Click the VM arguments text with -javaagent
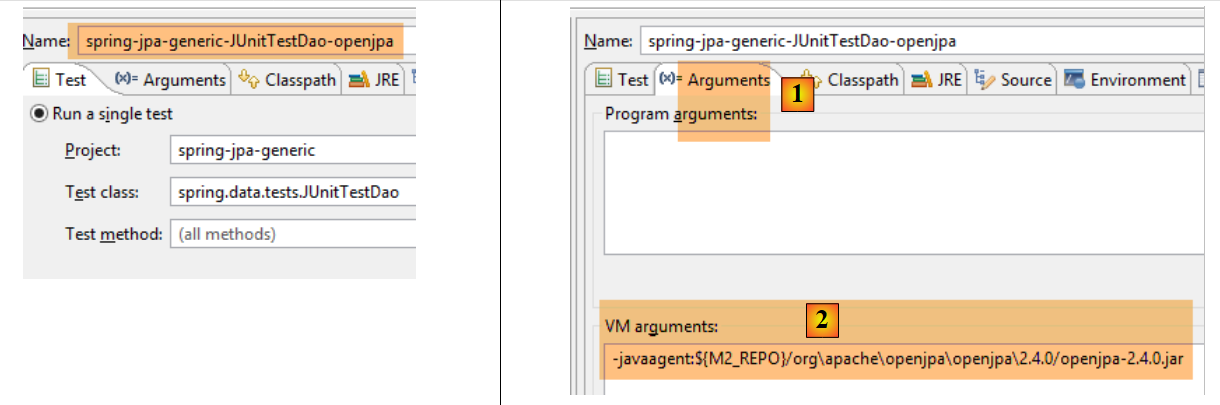 [900, 357]
